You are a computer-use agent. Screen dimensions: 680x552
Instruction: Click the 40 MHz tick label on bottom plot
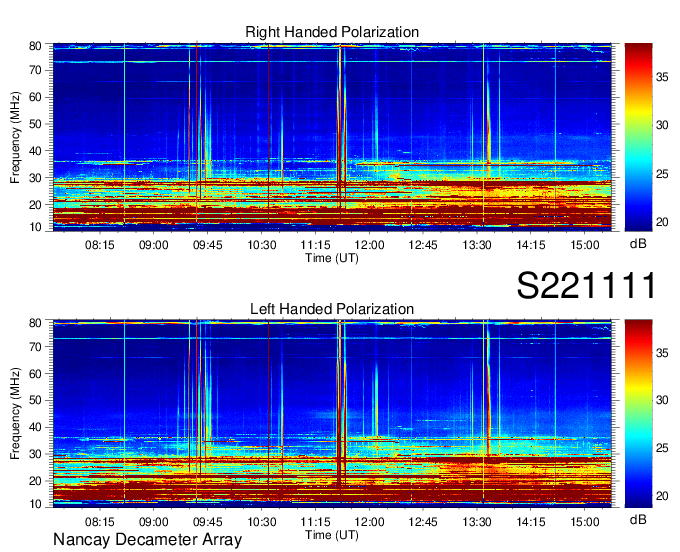point(35,427)
